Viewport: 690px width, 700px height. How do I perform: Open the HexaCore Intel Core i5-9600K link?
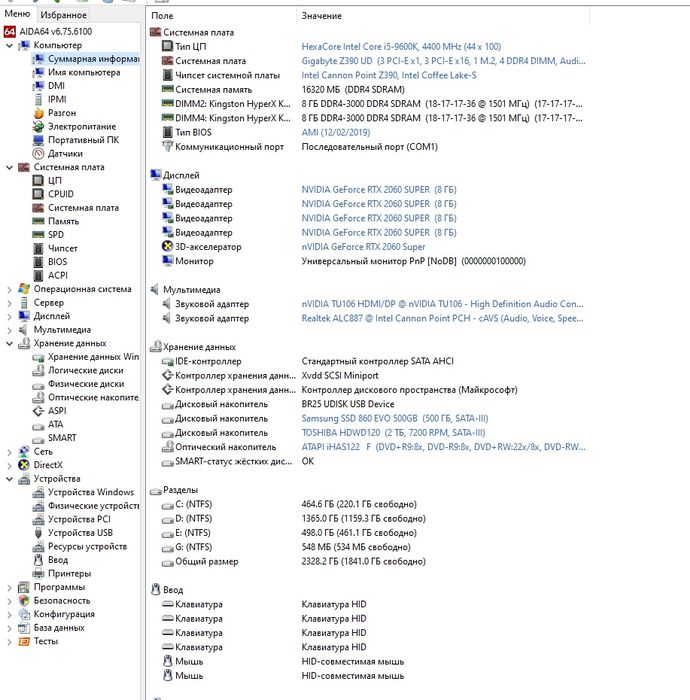[401, 47]
